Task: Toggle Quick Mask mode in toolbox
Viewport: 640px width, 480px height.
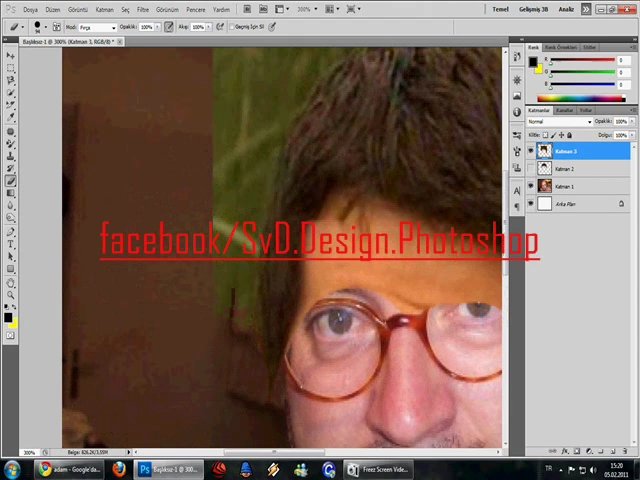Action: [x=11, y=335]
